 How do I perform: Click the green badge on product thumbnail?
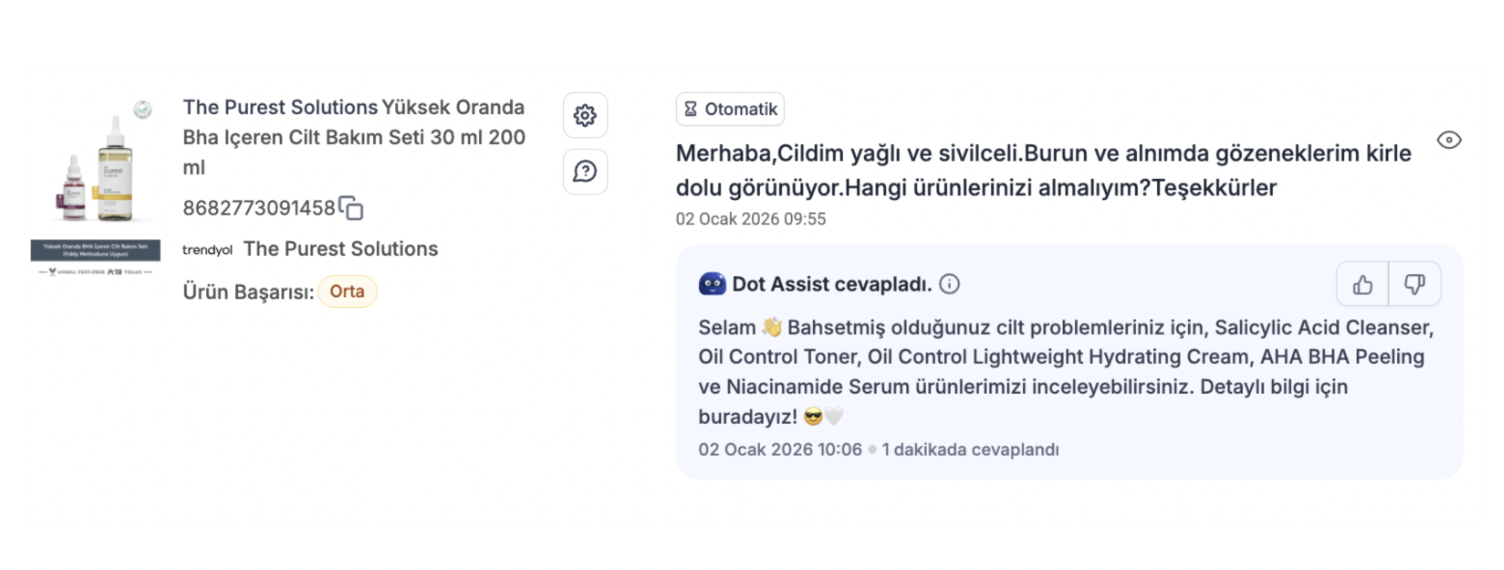(143, 110)
